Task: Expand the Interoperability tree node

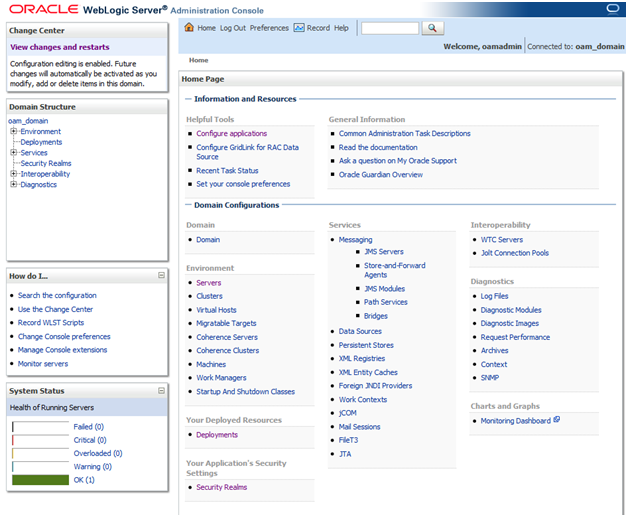Action: [x=14, y=174]
